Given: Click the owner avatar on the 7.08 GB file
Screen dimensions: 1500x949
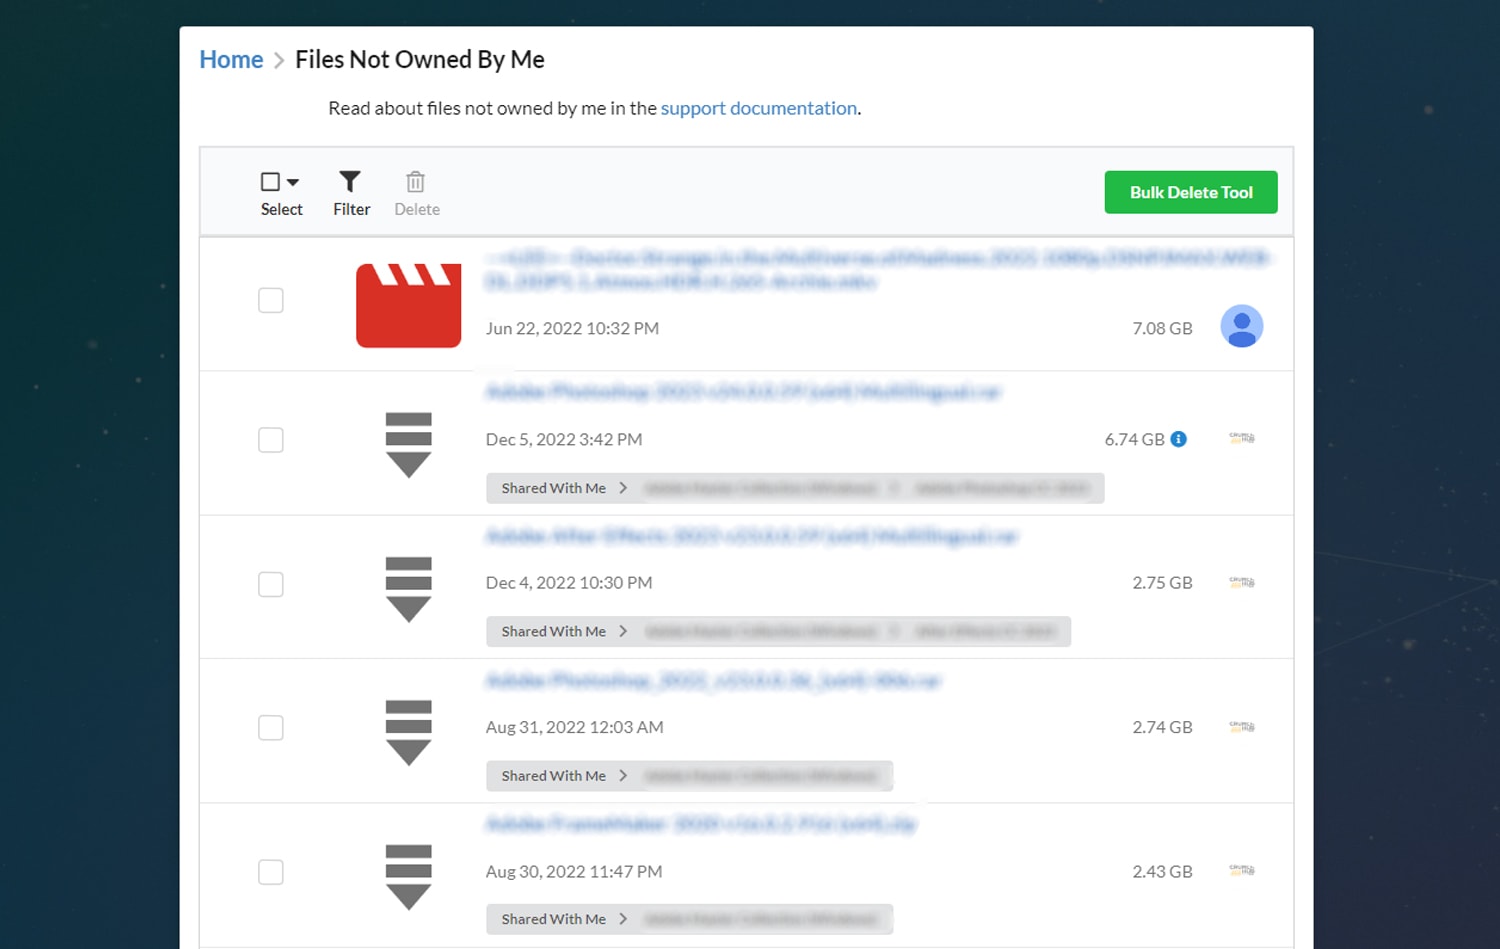Looking at the screenshot, I should point(1241,326).
